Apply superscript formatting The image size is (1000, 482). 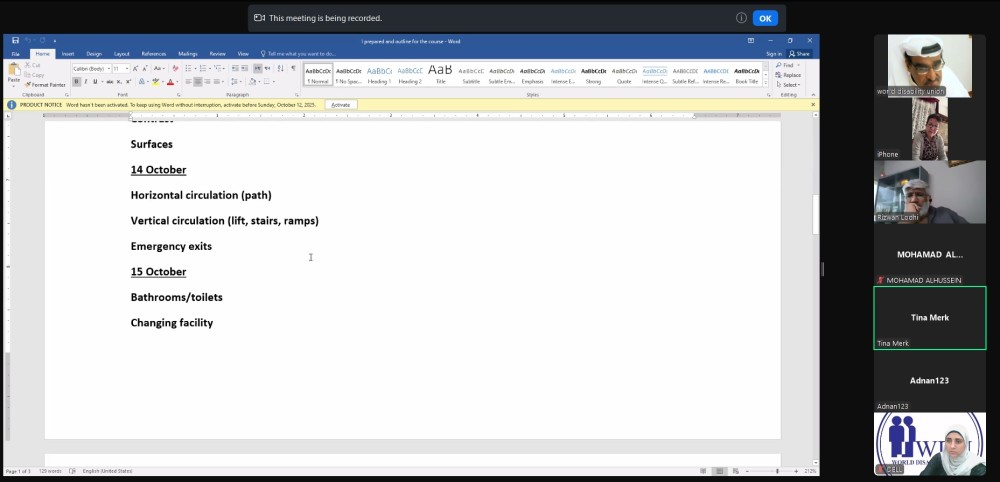click(128, 82)
